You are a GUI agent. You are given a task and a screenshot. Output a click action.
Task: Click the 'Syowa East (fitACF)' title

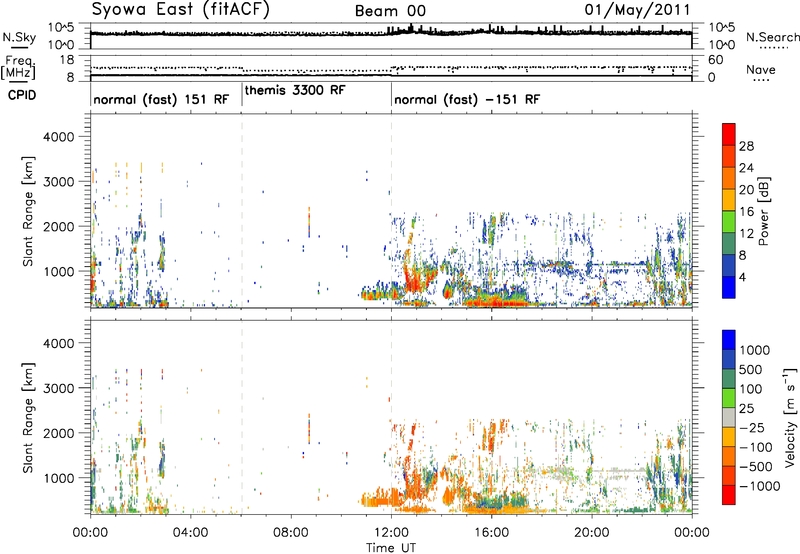180,10
